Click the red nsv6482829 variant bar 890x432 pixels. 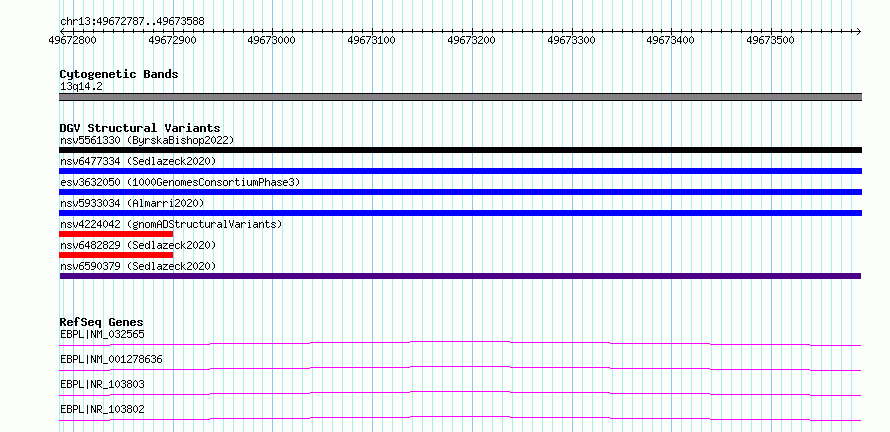coord(116,255)
